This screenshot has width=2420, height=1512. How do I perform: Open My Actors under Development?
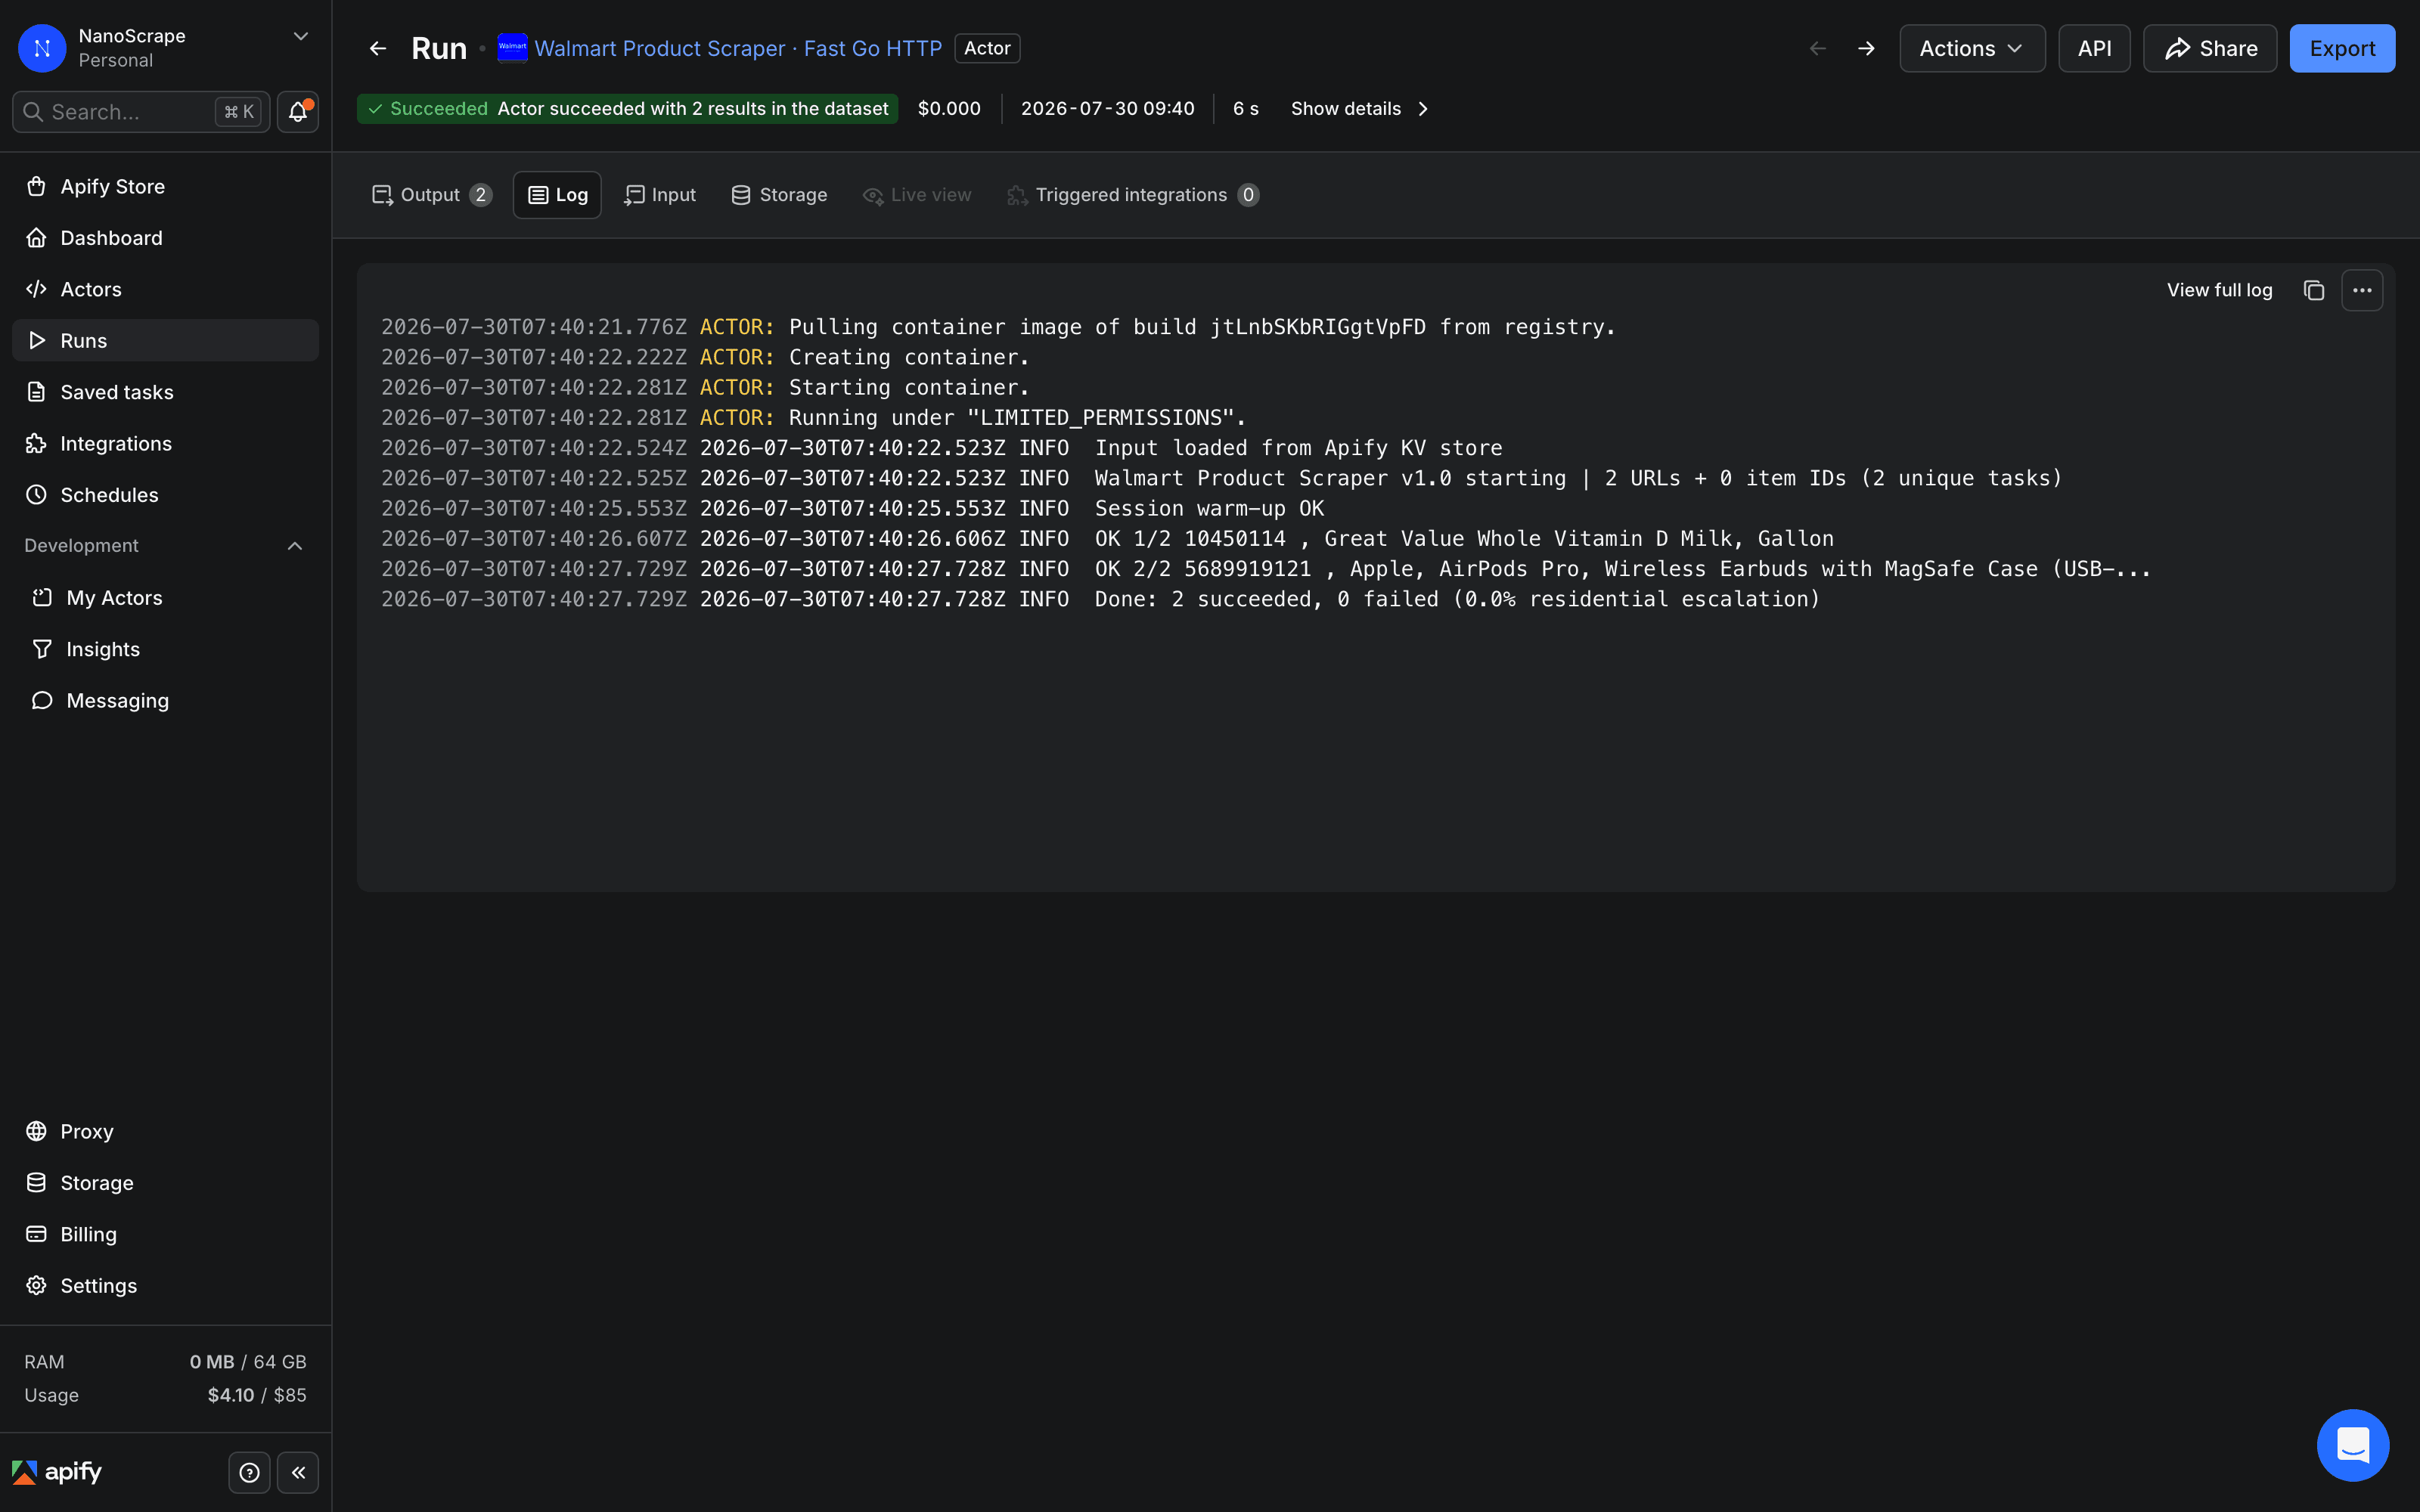point(165,598)
